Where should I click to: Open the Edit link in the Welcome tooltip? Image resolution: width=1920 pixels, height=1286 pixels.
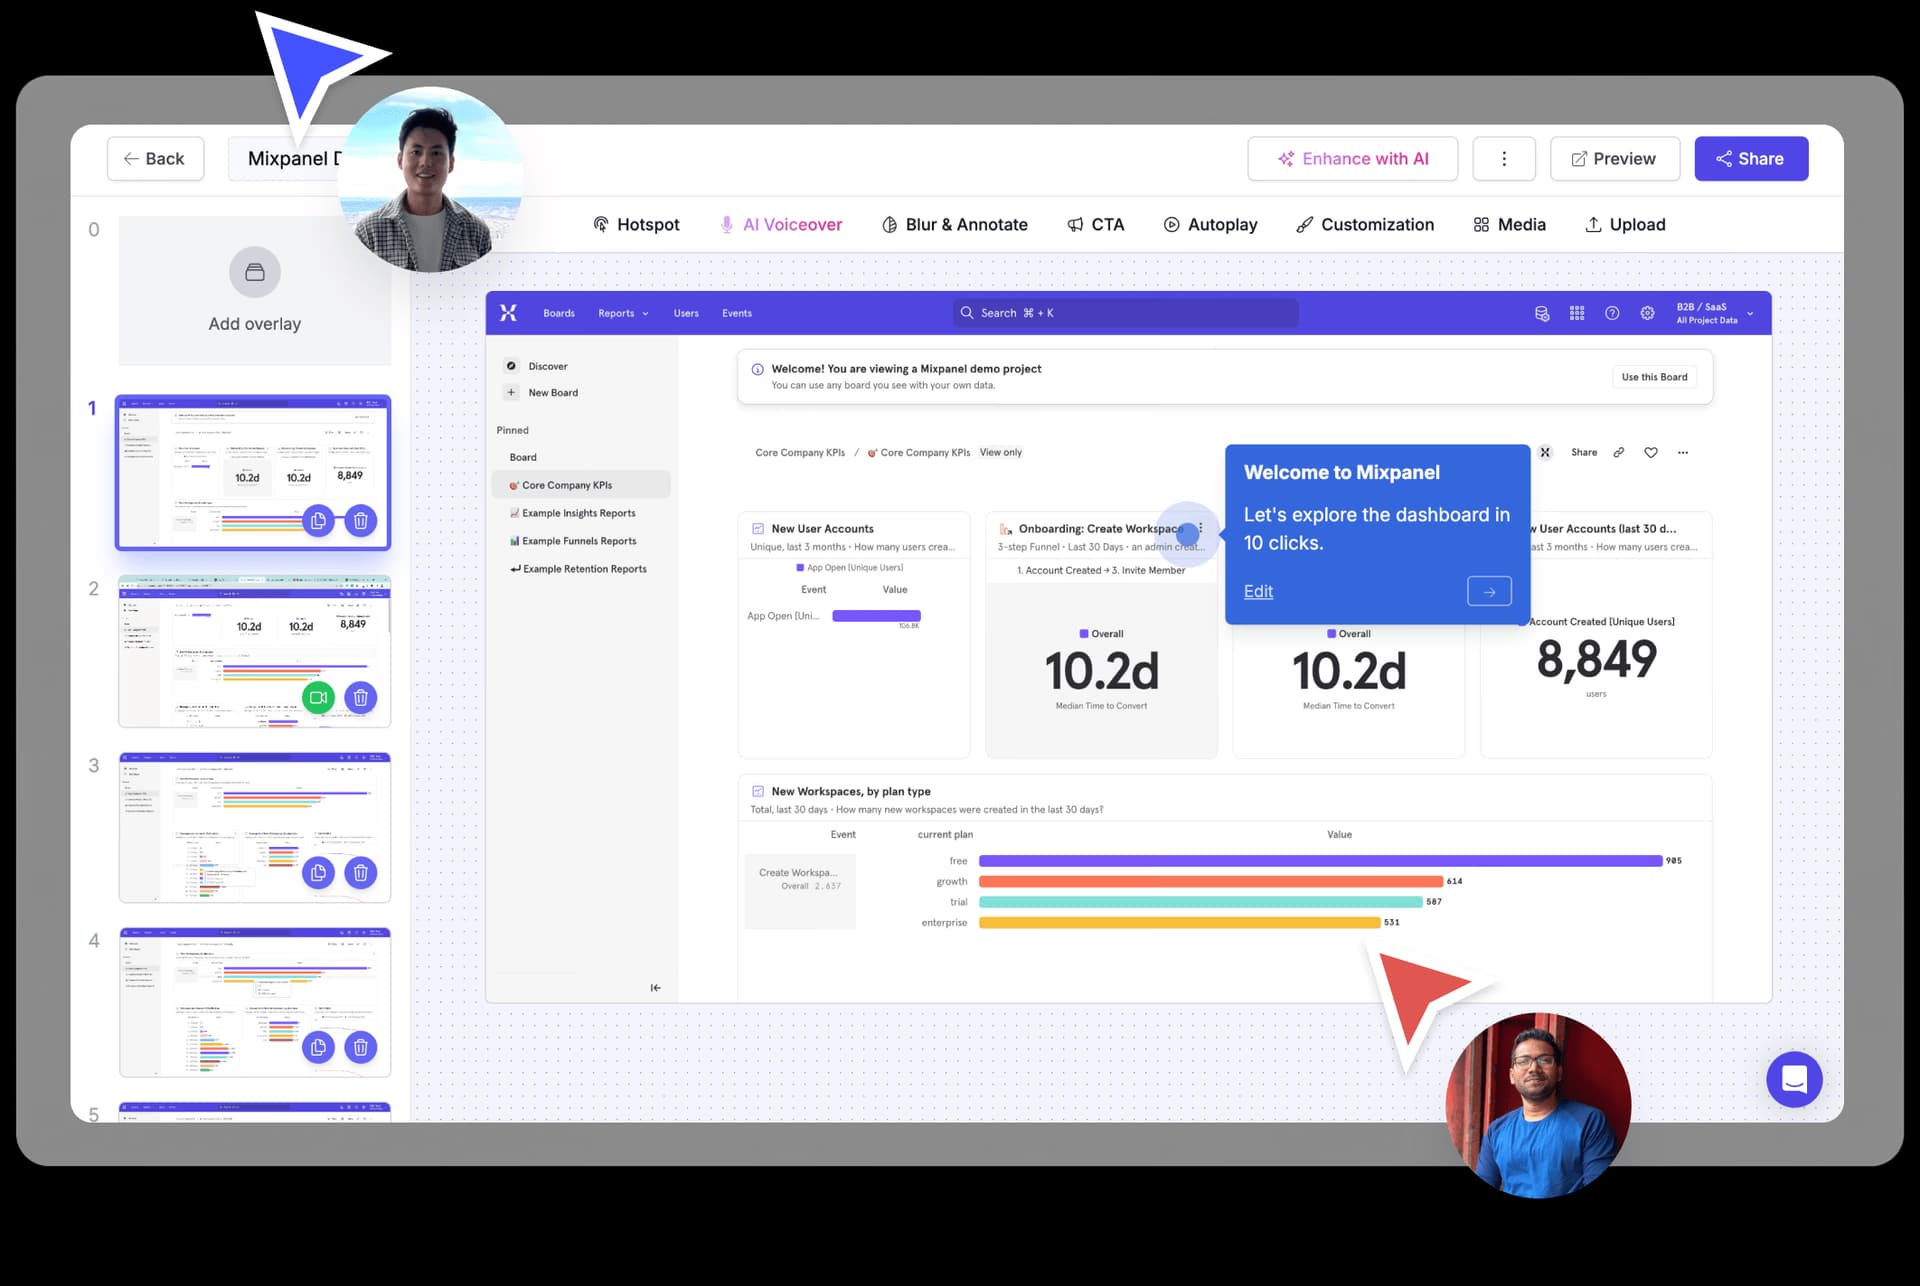(x=1258, y=591)
